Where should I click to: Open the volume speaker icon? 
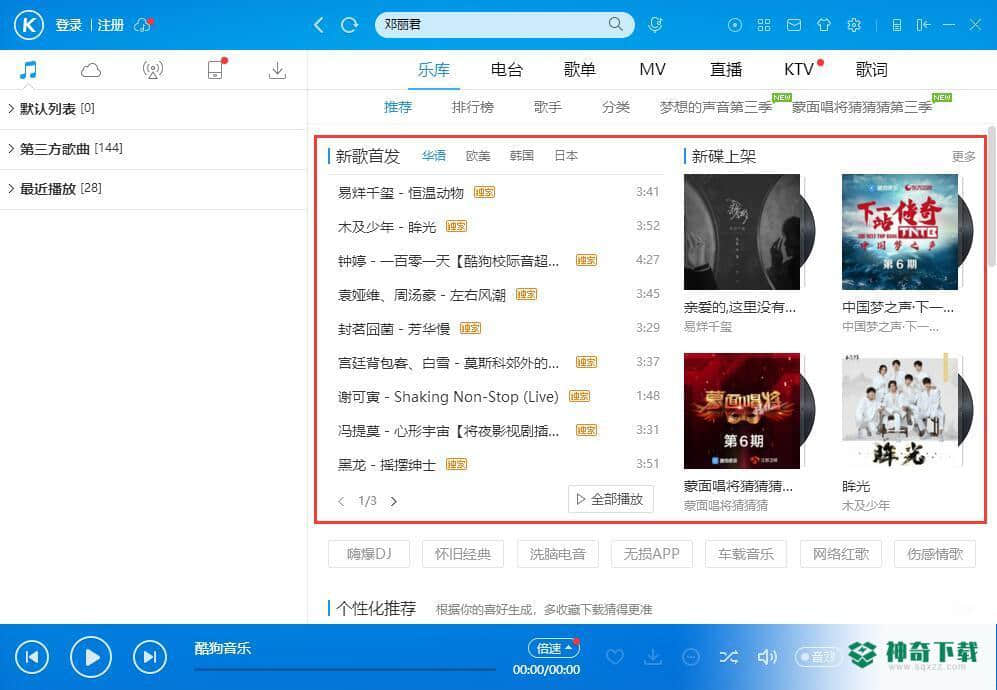(767, 656)
